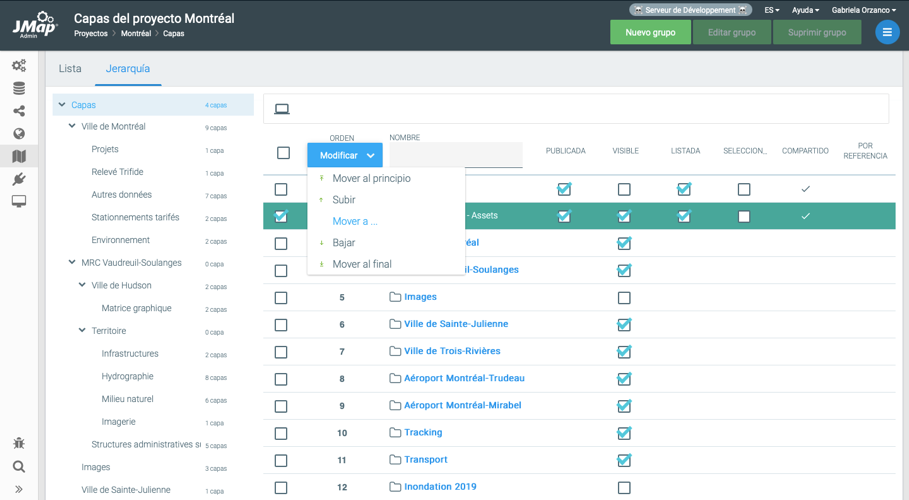Viewport: 909px width, 500px height.
Task: Click the bug icon in the sidebar
Action: pos(18,443)
